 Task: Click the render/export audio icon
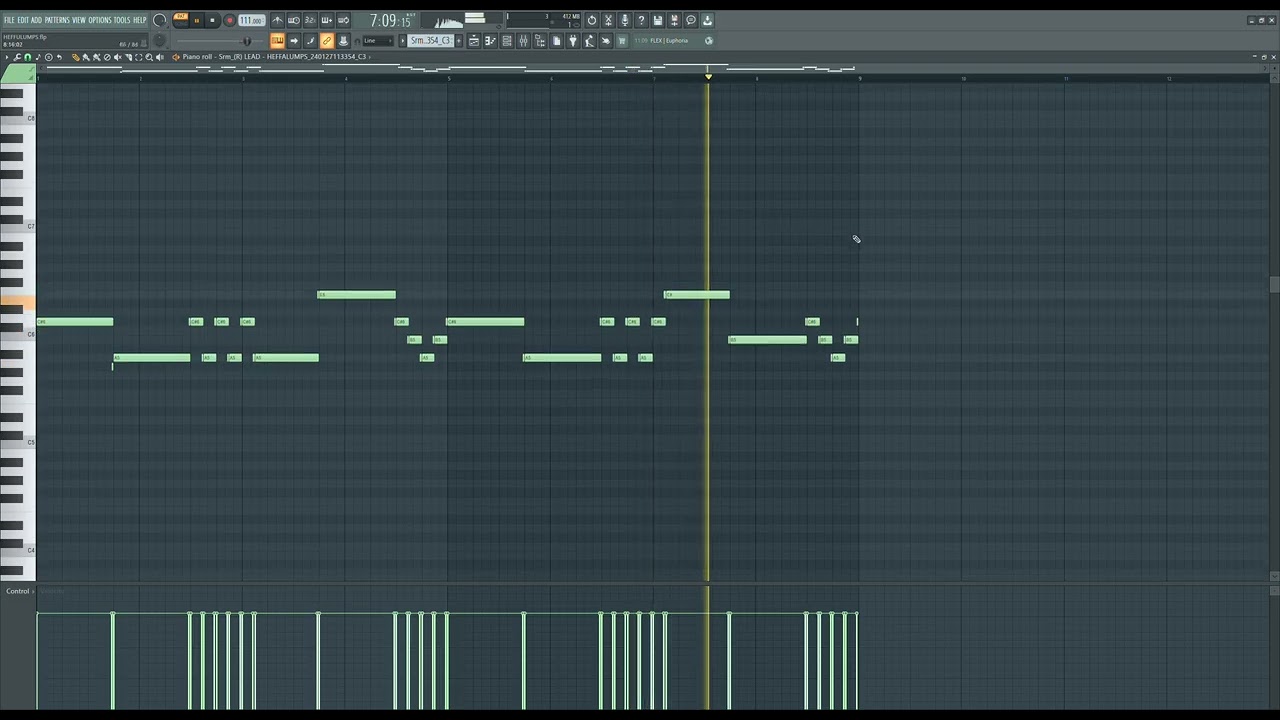point(675,21)
